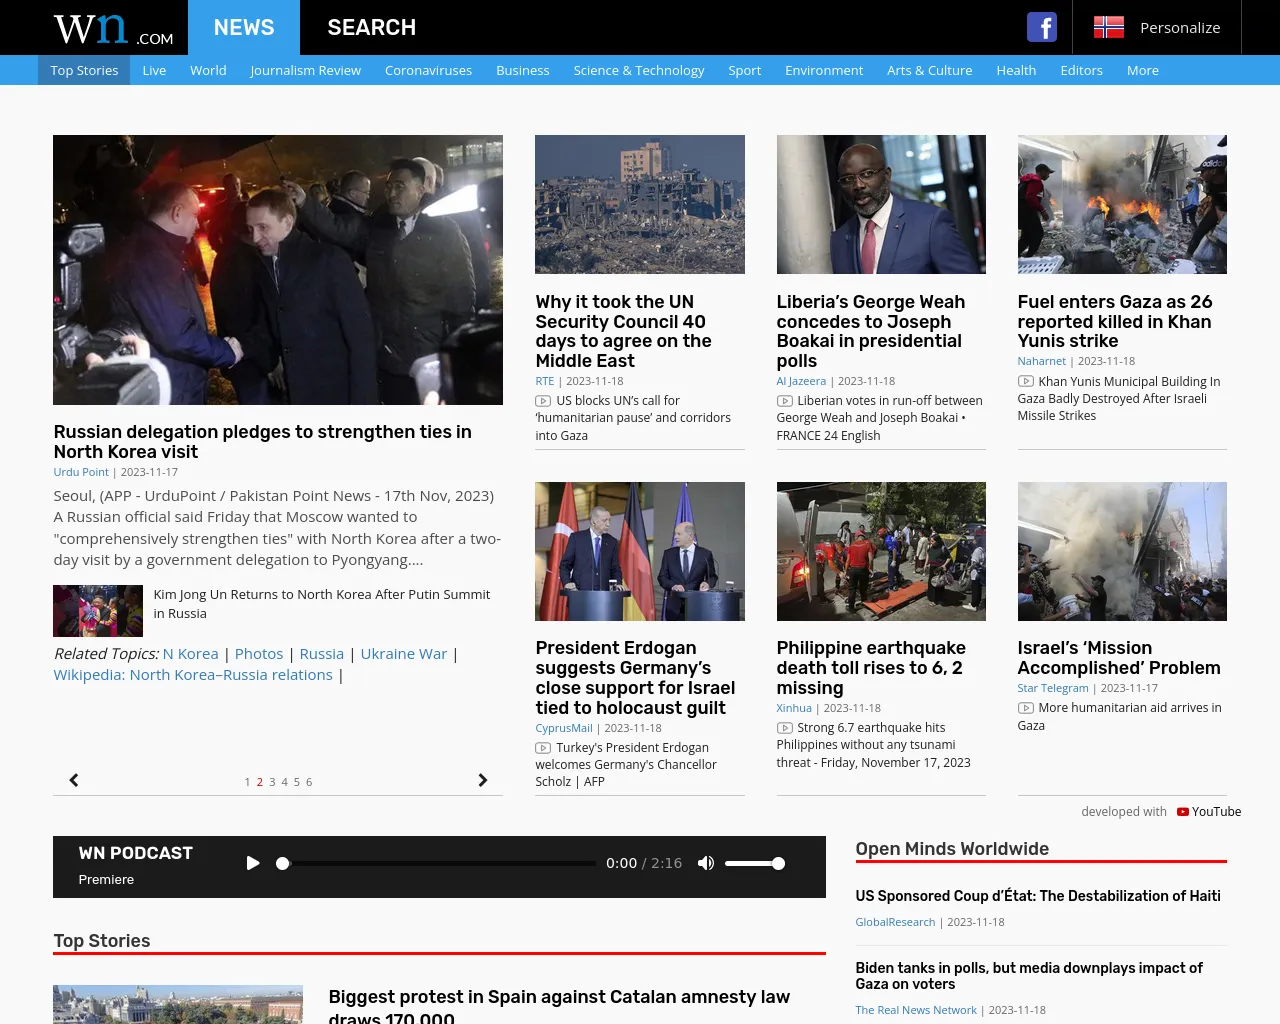Open the Erdogan and Scholz thumbnail
Viewport: 1280px width, 1024px height.
click(639, 551)
